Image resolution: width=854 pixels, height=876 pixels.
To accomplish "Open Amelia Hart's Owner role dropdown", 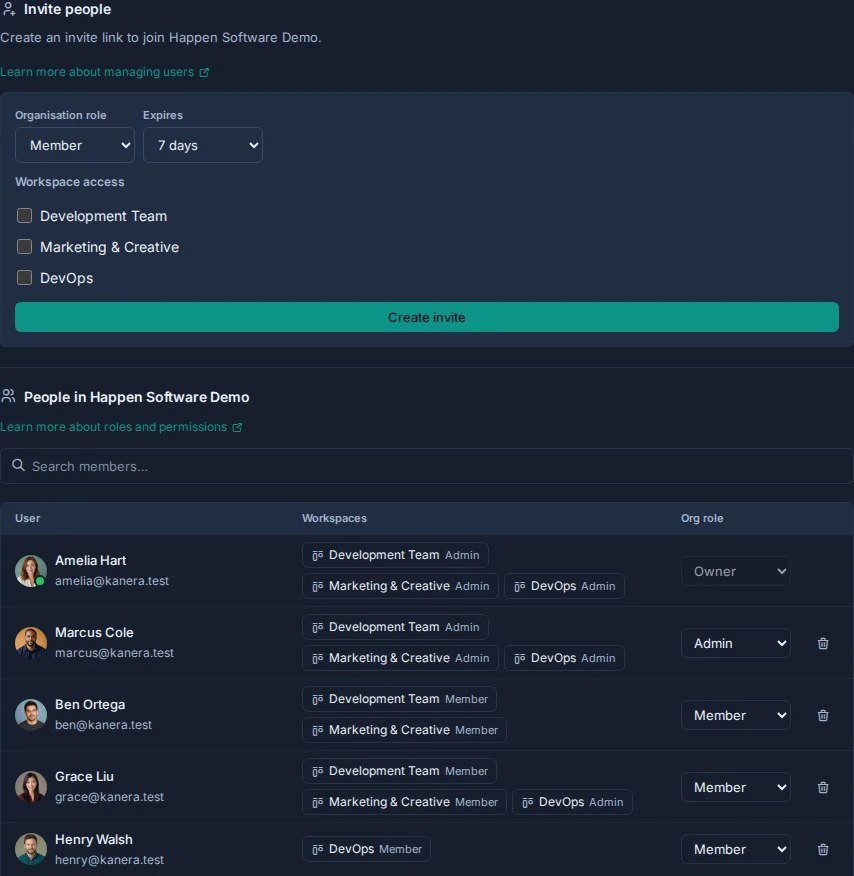I will (736, 572).
